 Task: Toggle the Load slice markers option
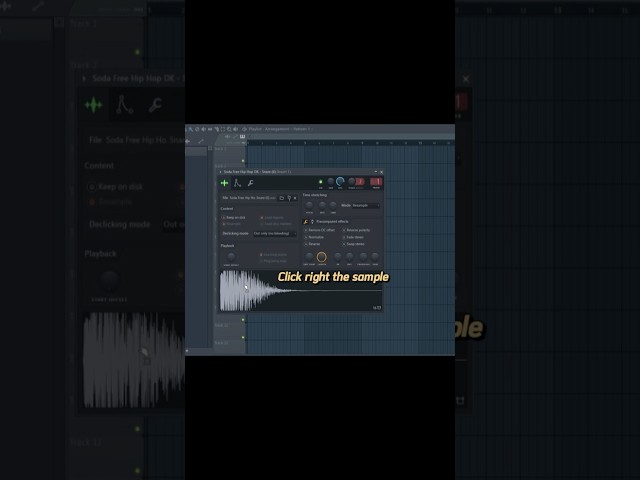pos(276,224)
